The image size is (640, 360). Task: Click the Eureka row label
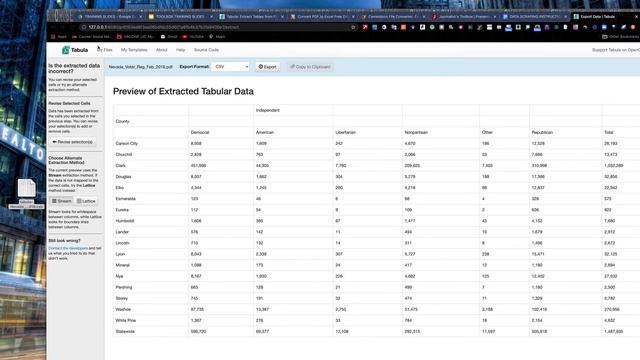[x=122, y=209]
